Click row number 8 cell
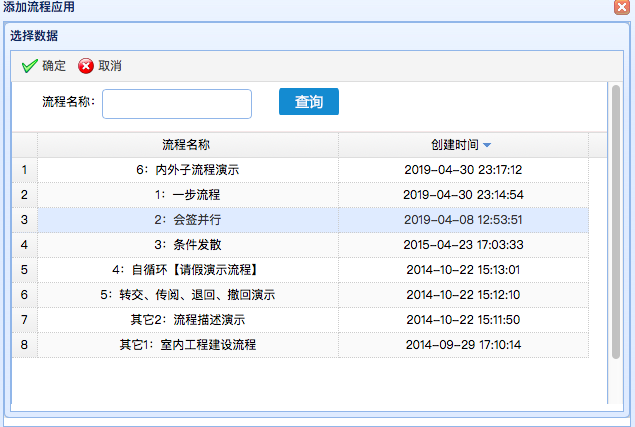635x427 pixels. [25, 345]
